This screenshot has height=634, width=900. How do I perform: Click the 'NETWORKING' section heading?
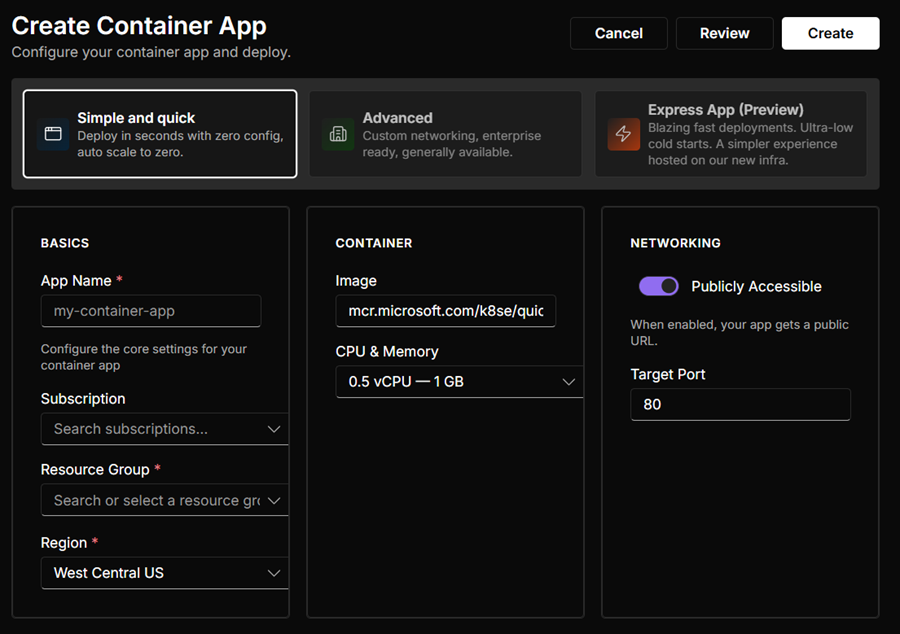(x=676, y=243)
